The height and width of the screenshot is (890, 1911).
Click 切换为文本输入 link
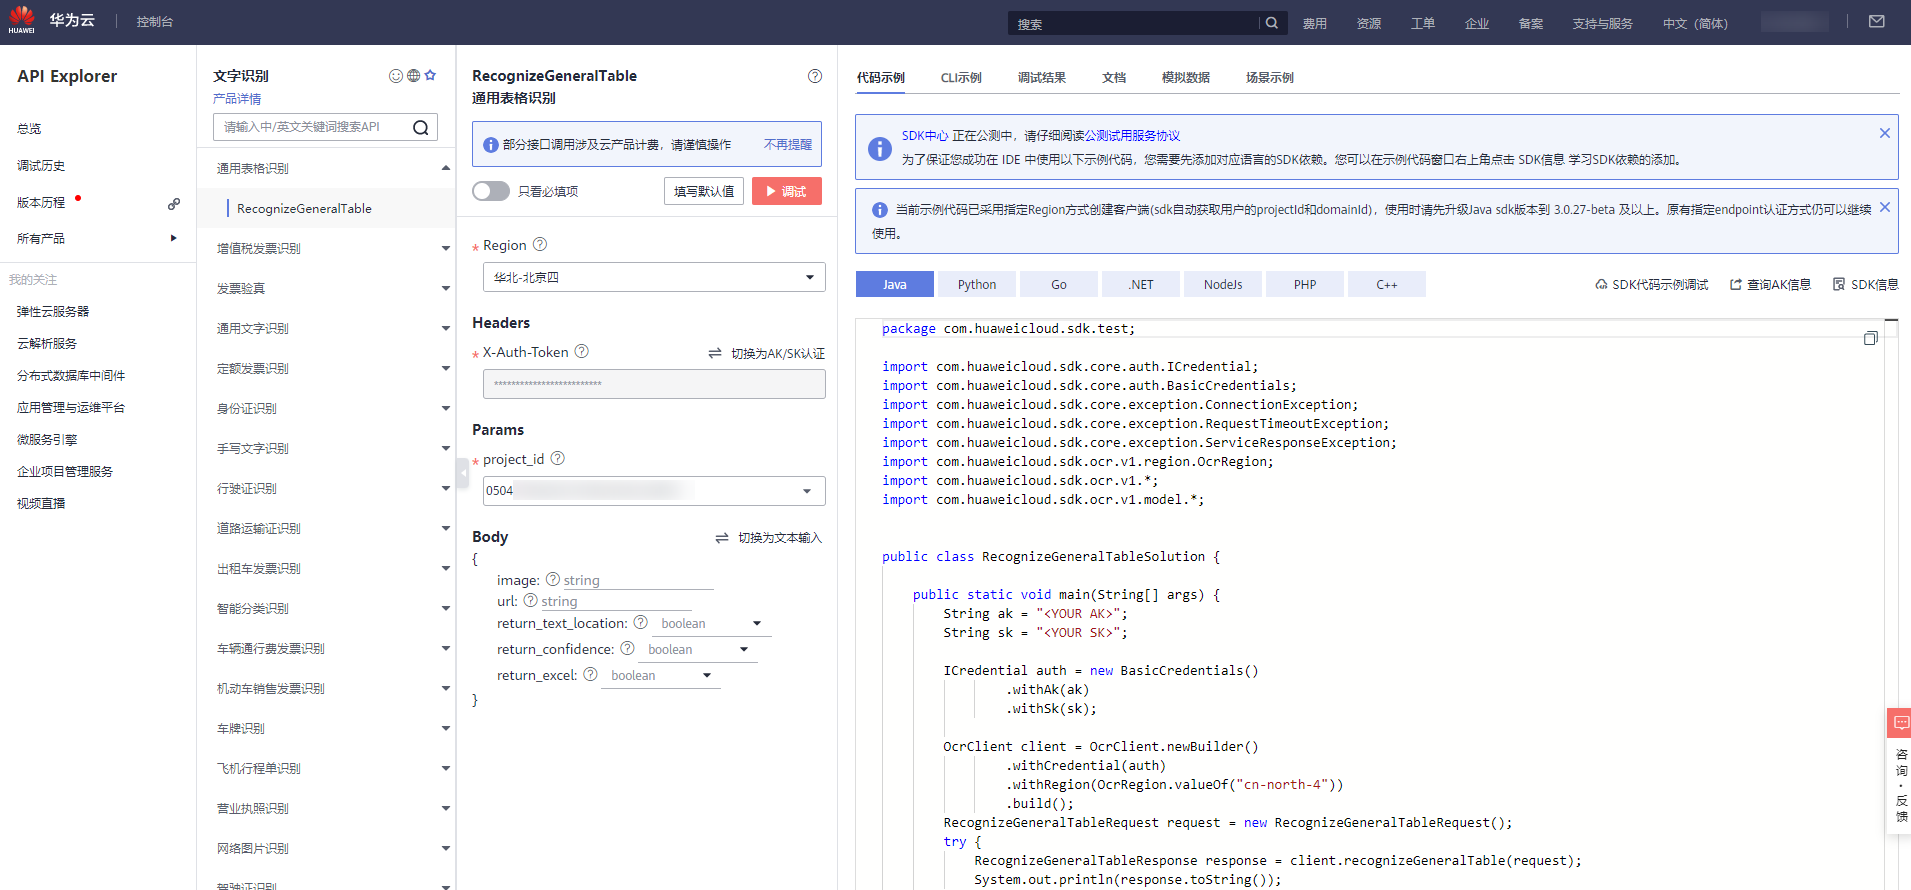[769, 537]
